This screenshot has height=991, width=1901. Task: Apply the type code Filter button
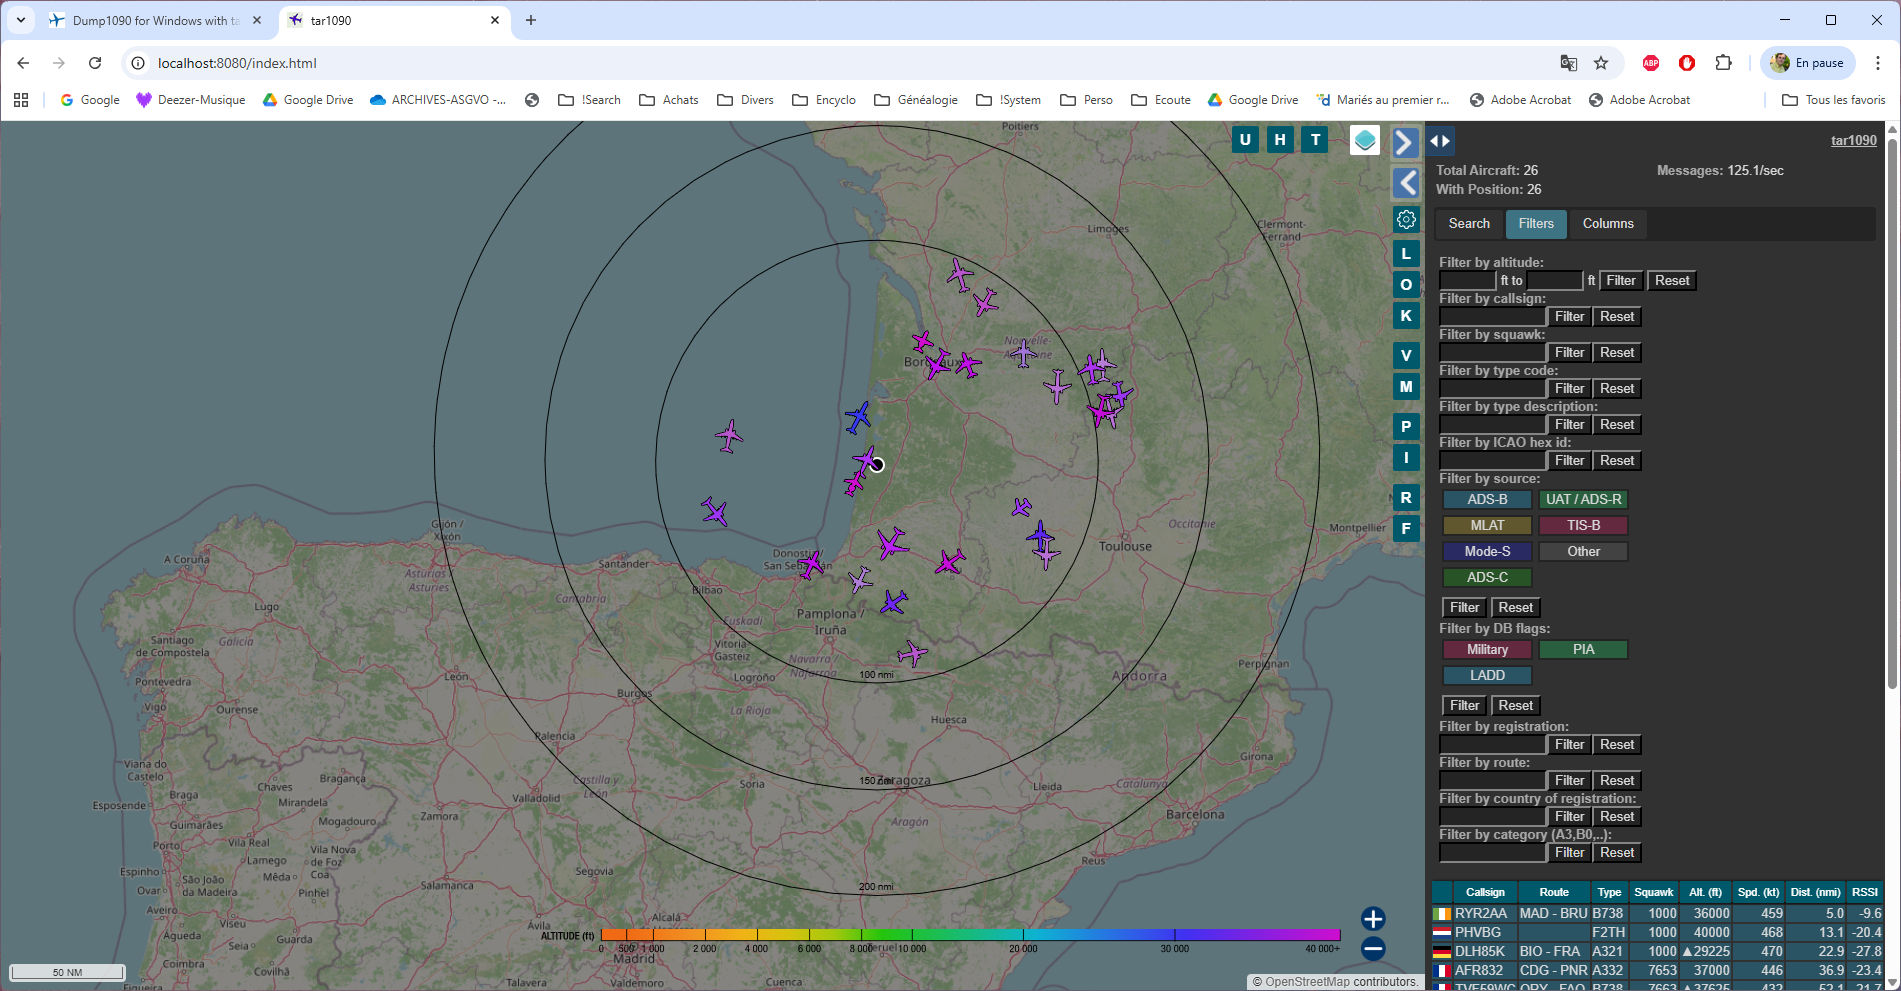click(x=1569, y=389)
